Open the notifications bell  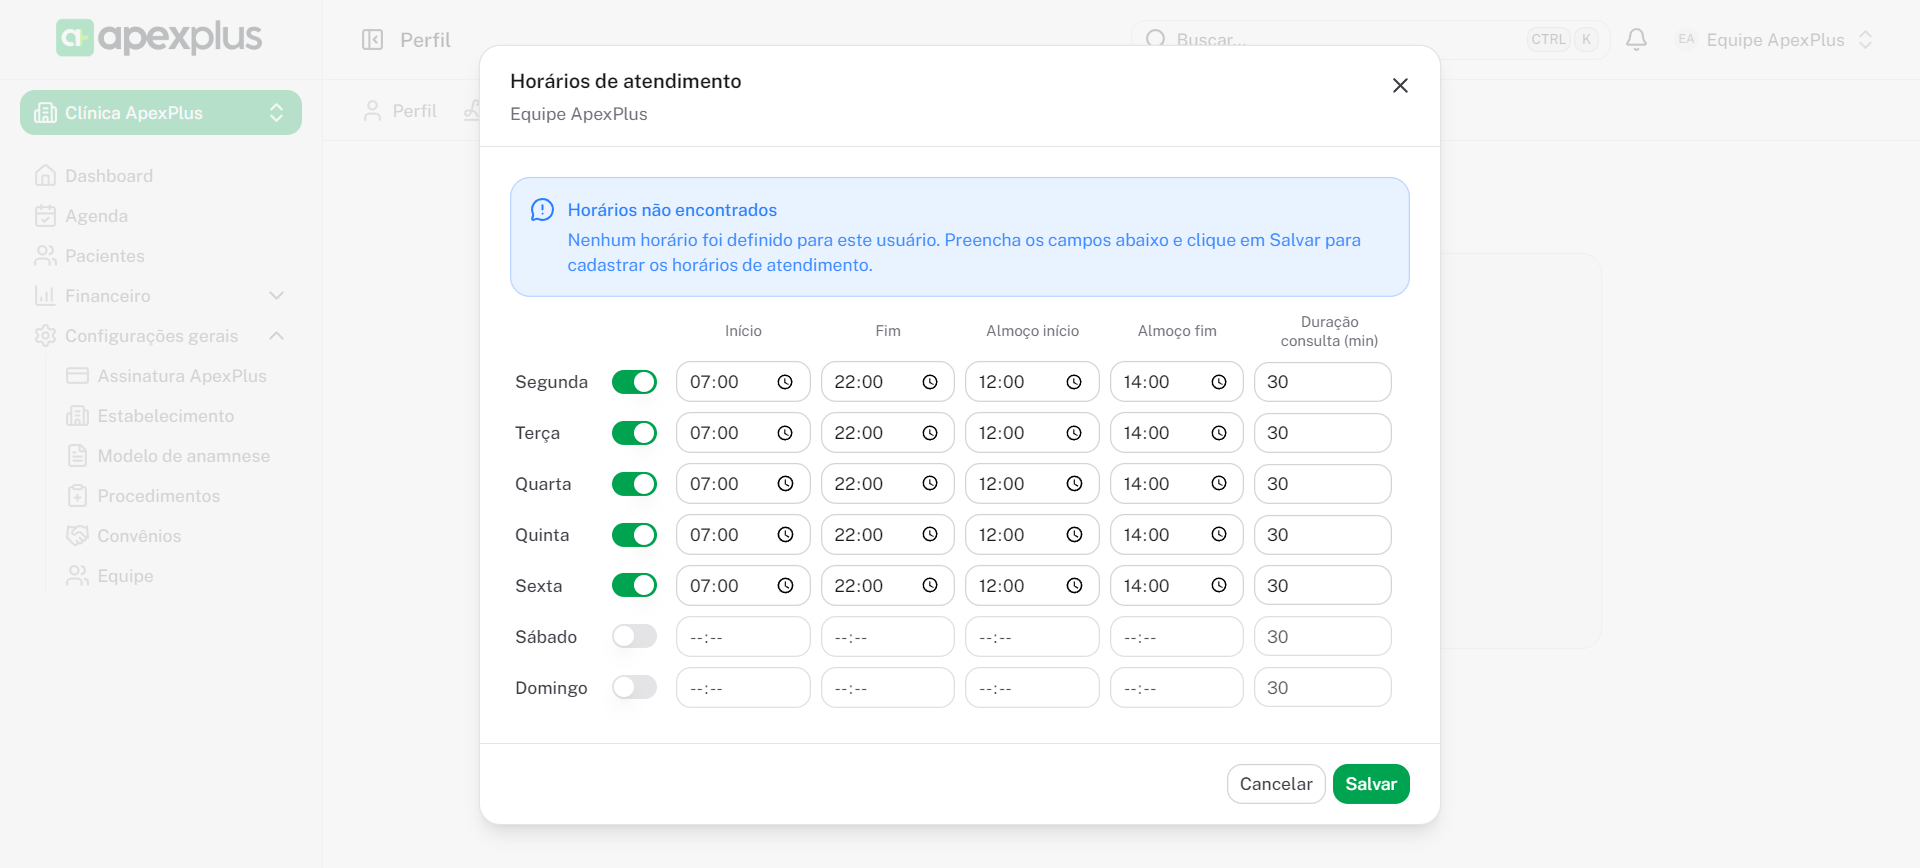1636,40
